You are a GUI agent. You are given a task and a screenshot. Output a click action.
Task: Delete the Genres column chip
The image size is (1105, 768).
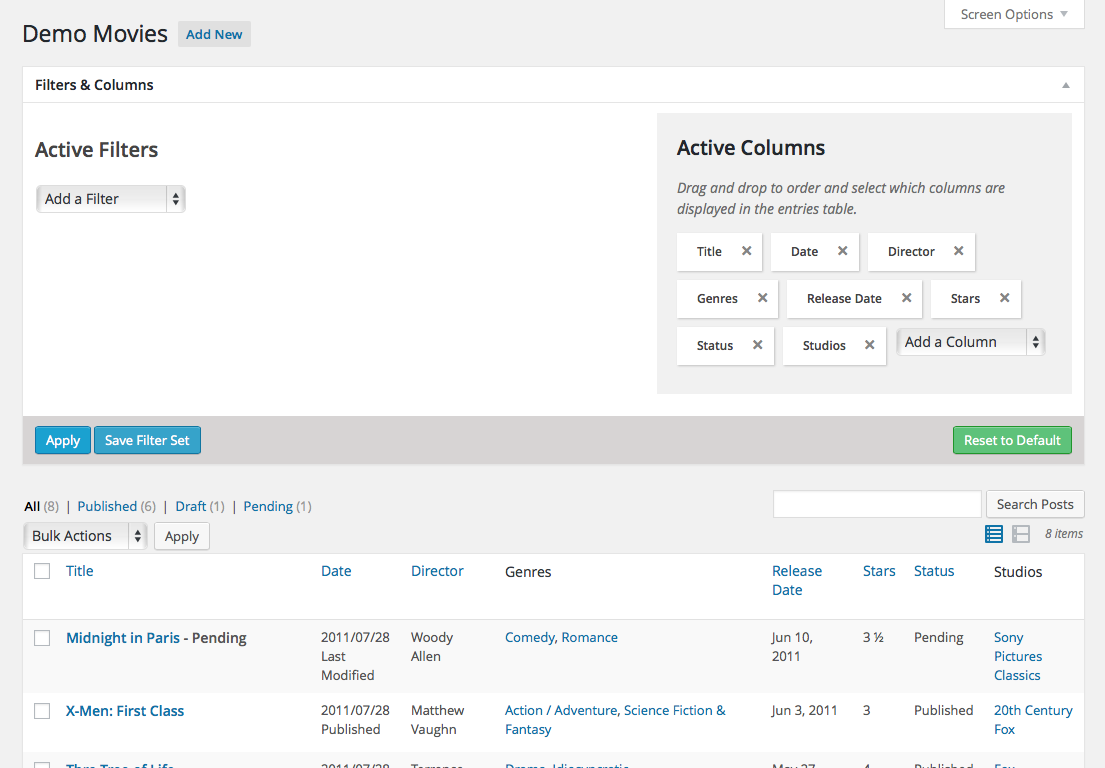click(762, 298)
